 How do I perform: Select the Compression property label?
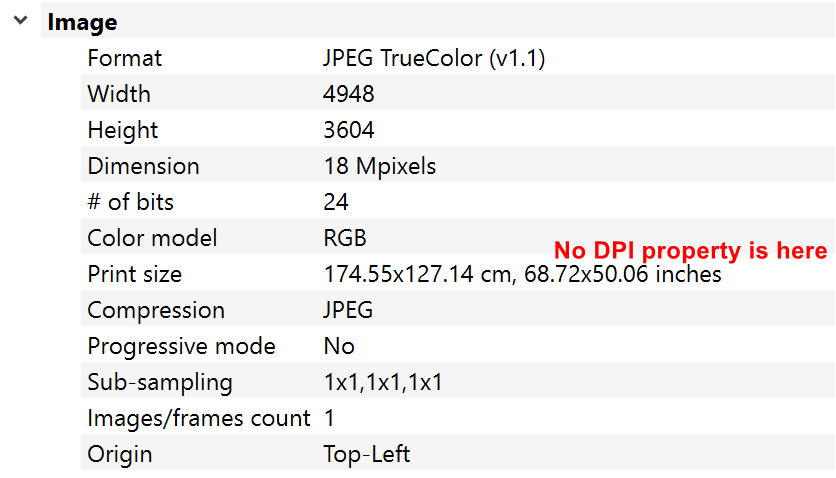[x=156, y=310]
